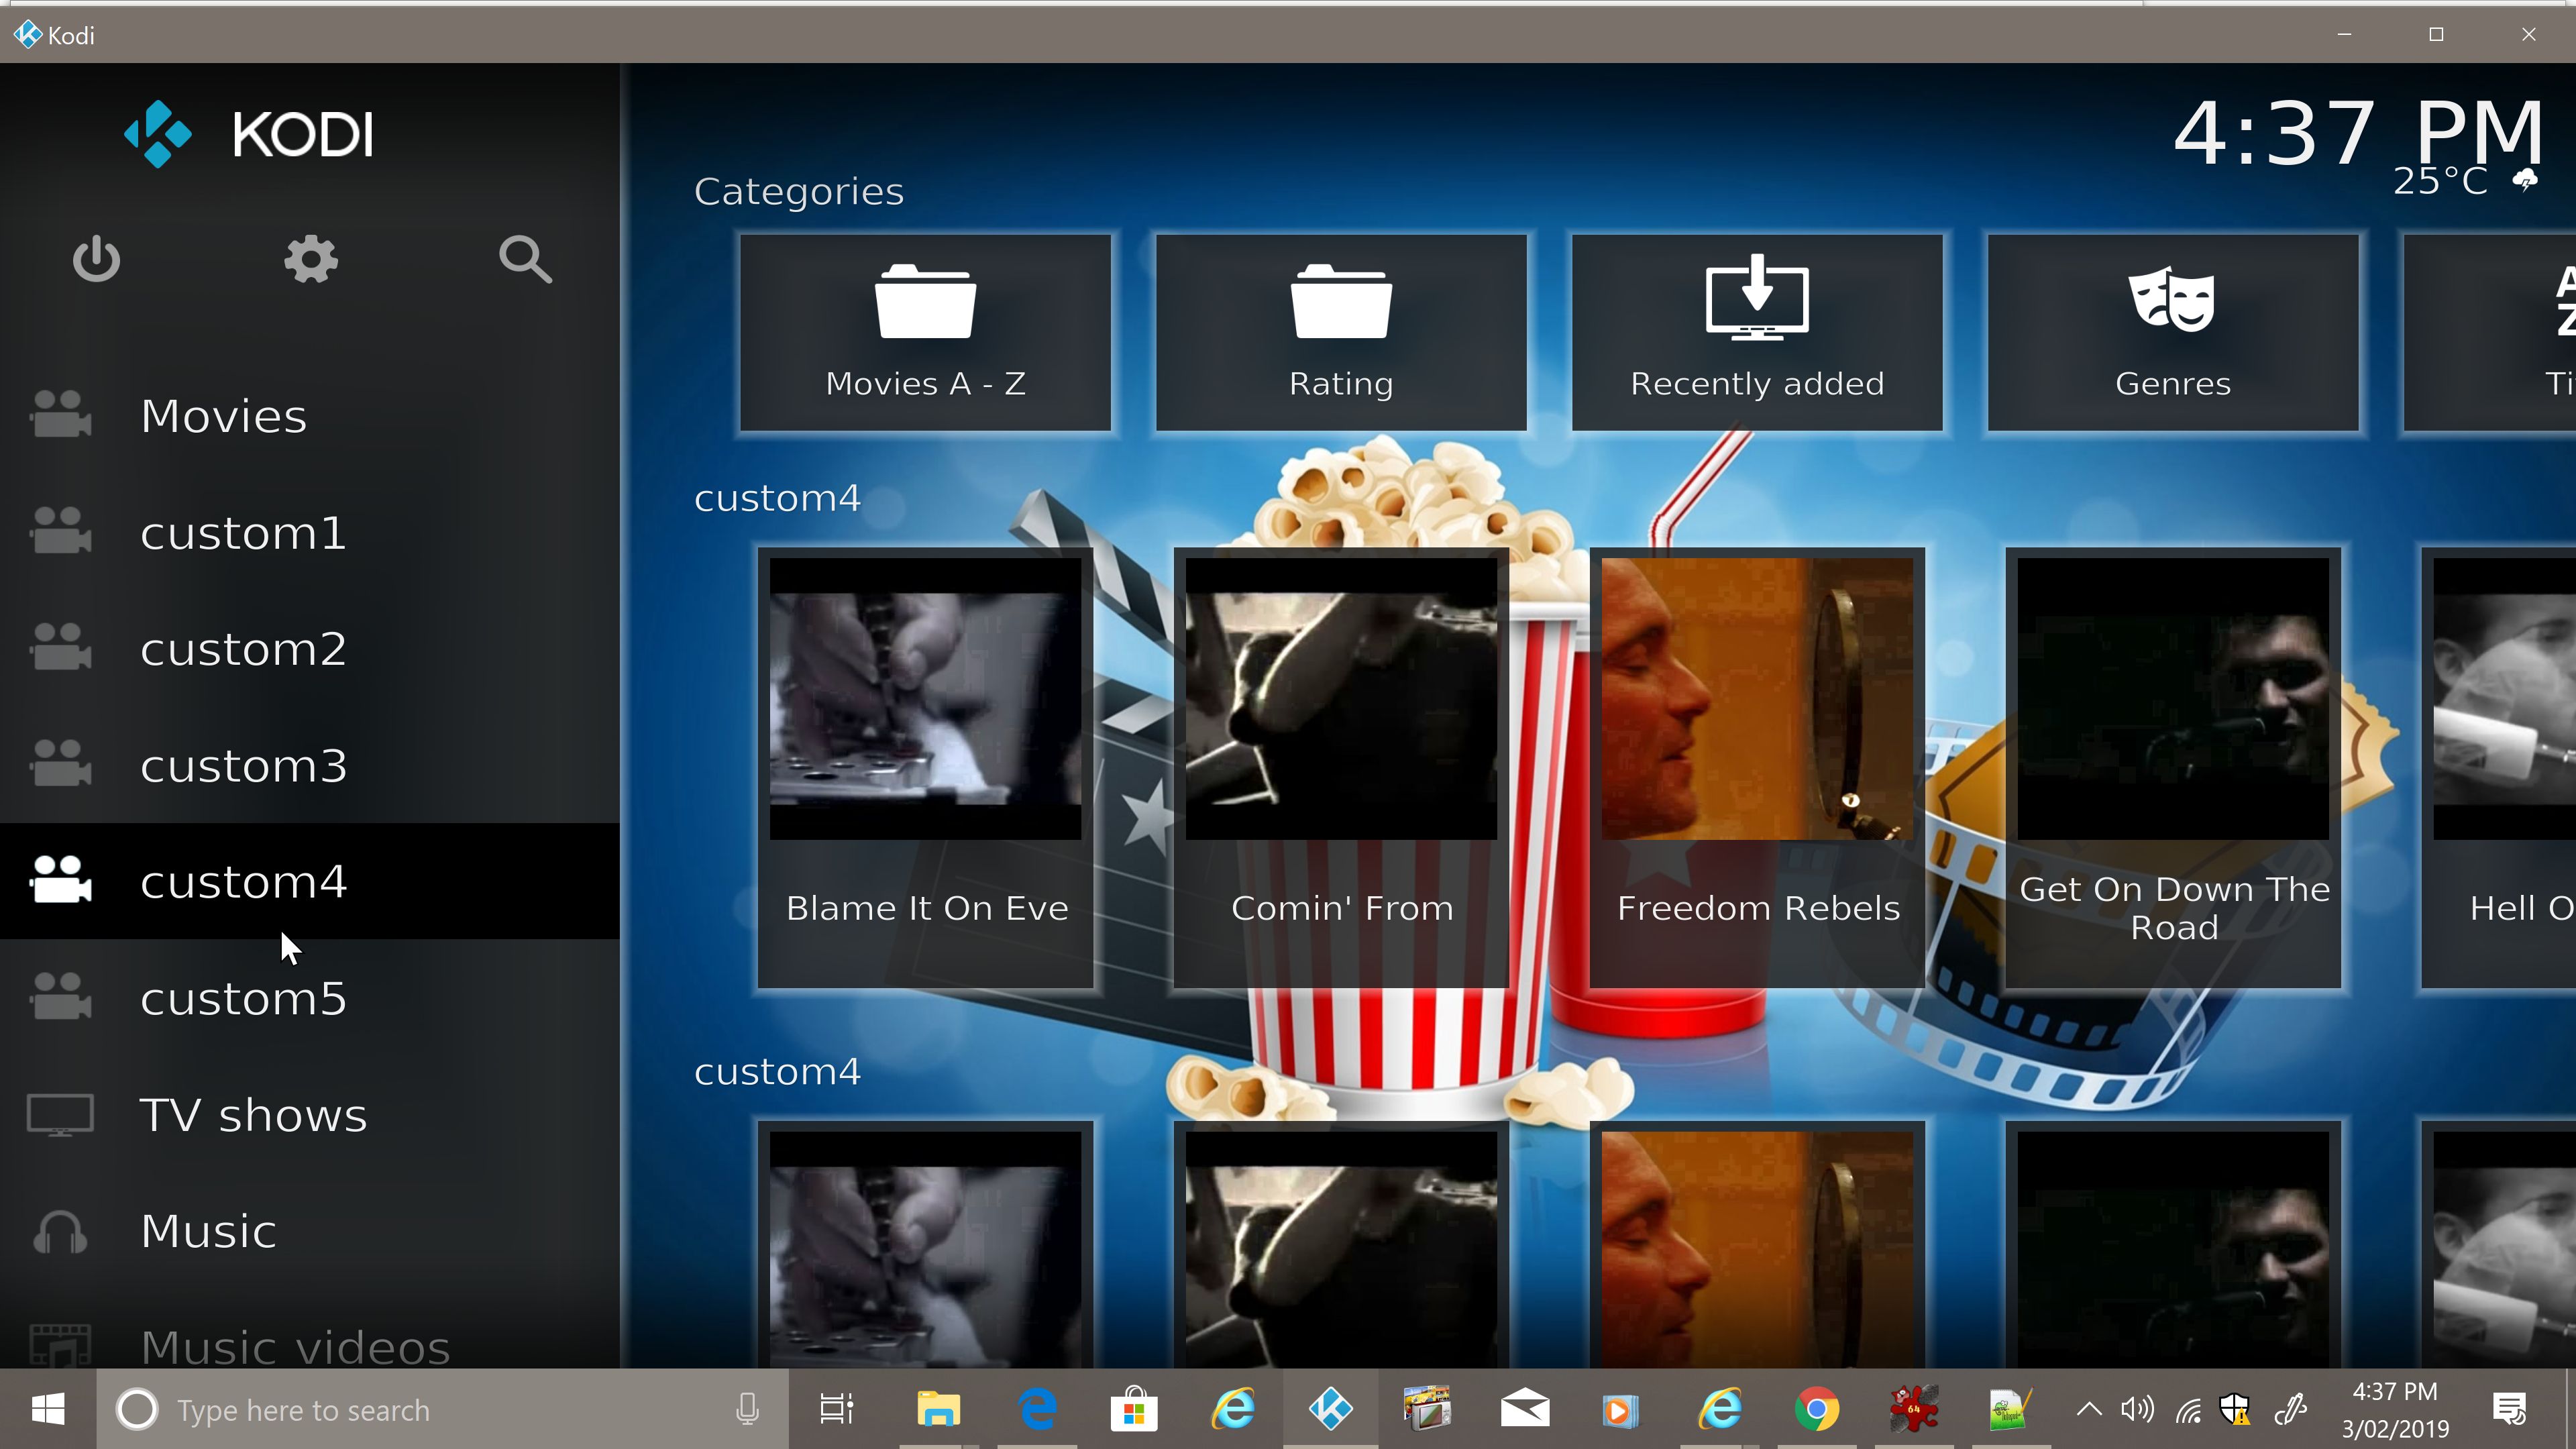Open Get On Down The Road thumbnail

[x=2173, y=768]
